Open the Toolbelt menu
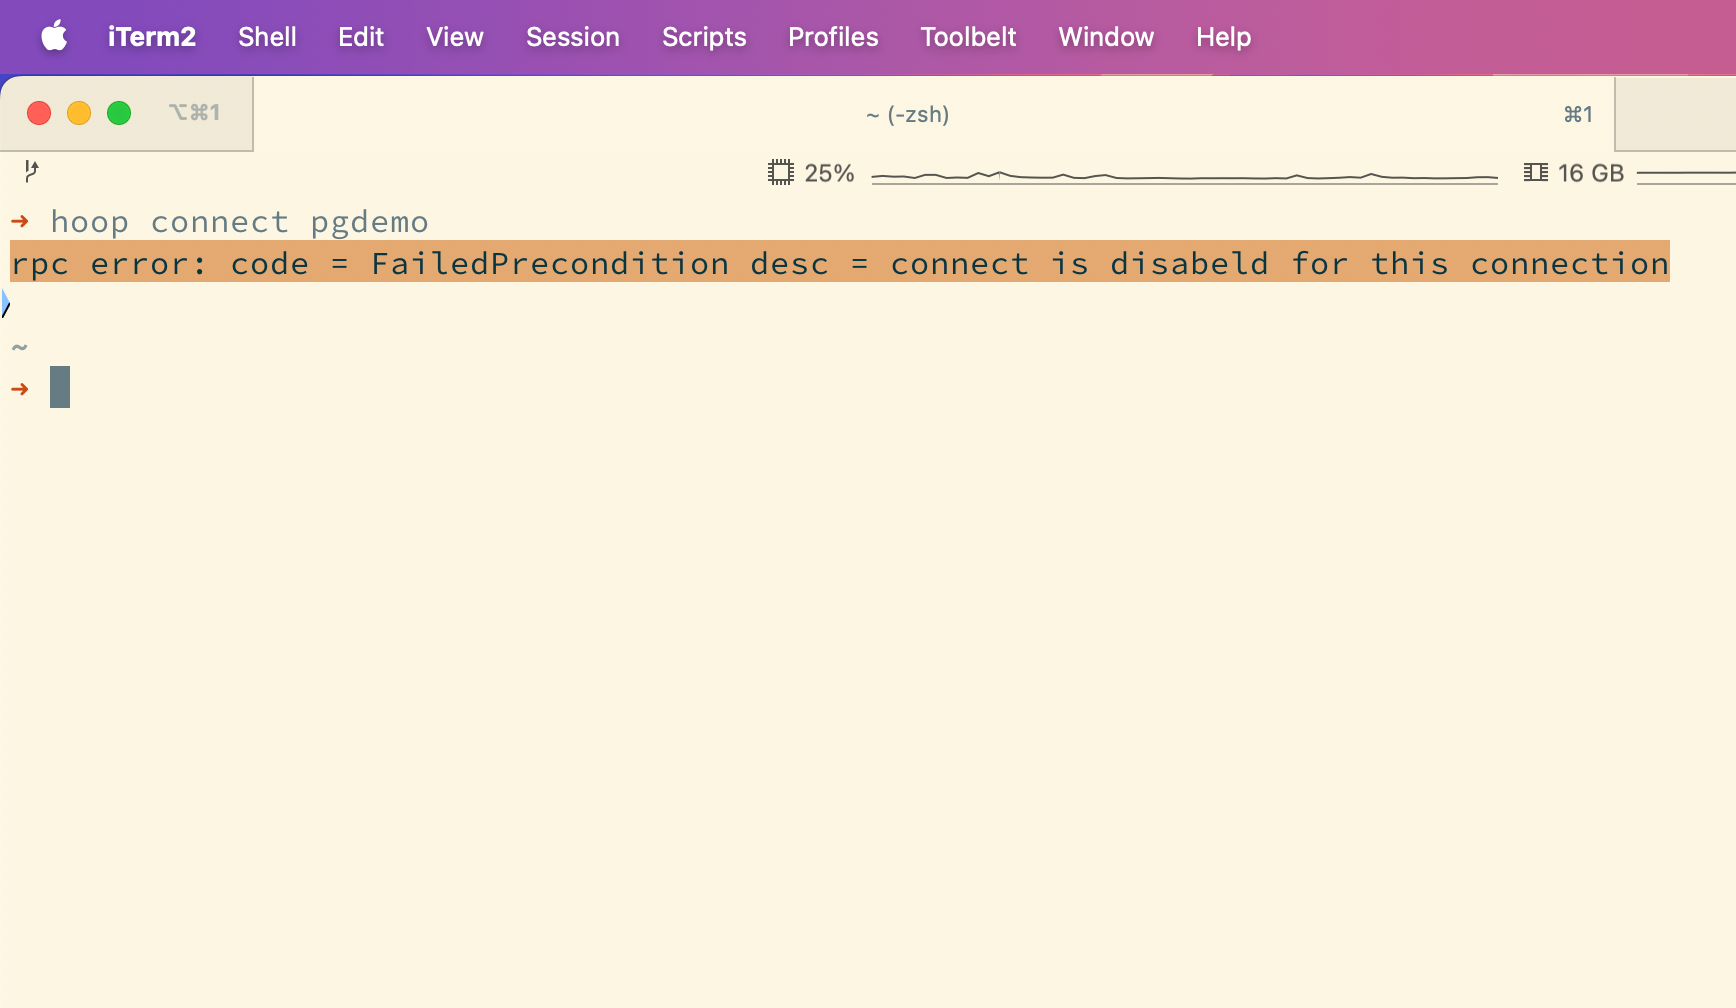This screenshot has width=1736, height=1008. tap(967, 37)
